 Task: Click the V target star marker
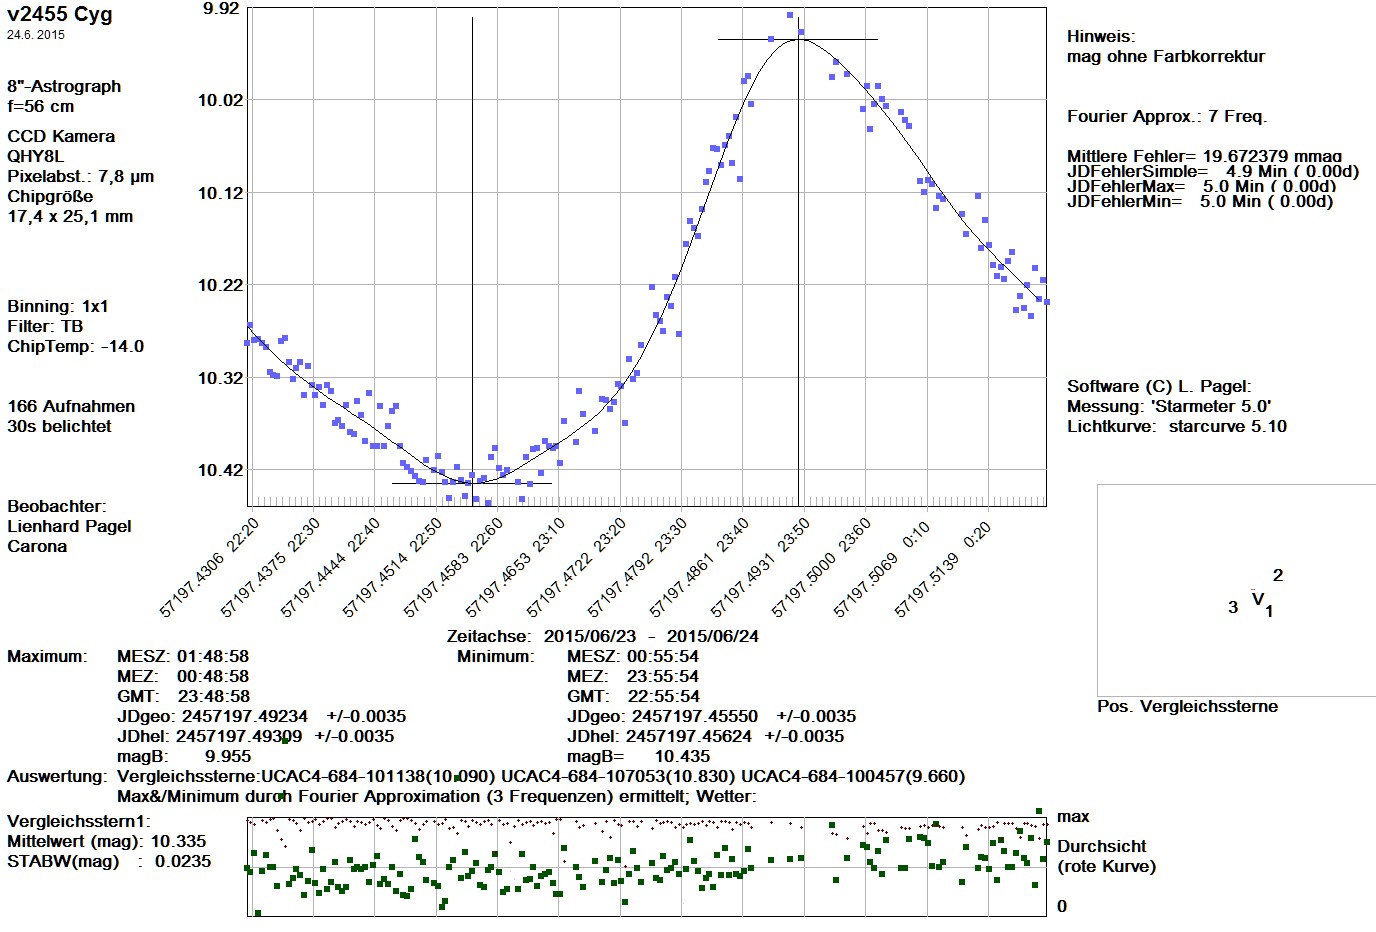tap(1257, 598)
